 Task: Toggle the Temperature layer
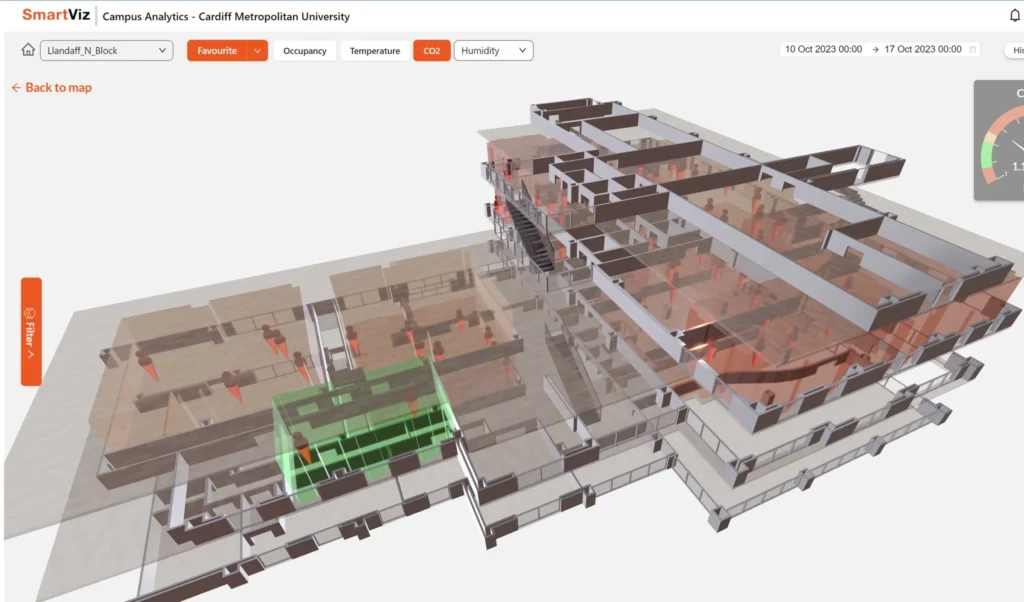pyautogui.click(x=374, y=51)
